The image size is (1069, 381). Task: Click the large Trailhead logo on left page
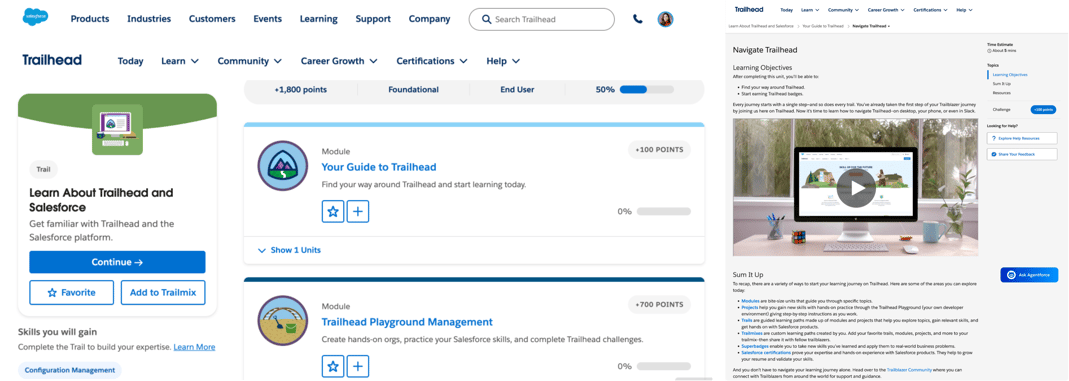[52, 60]
